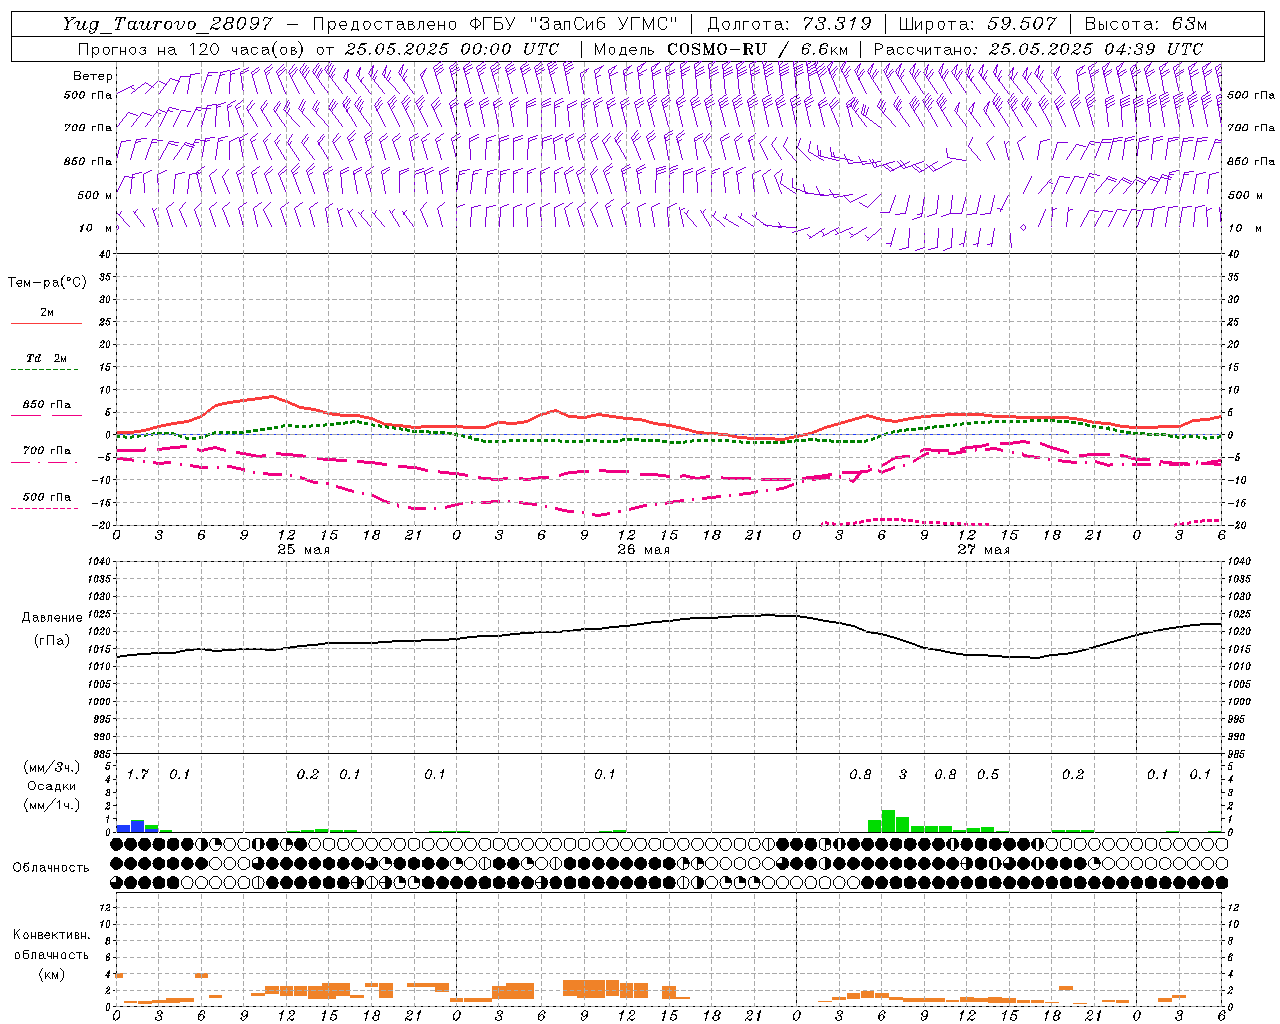Click the (гПа) unit under Давление
Viewport: 1280px width, 1024px height.
pyautogui.click(x=51, y=641)
